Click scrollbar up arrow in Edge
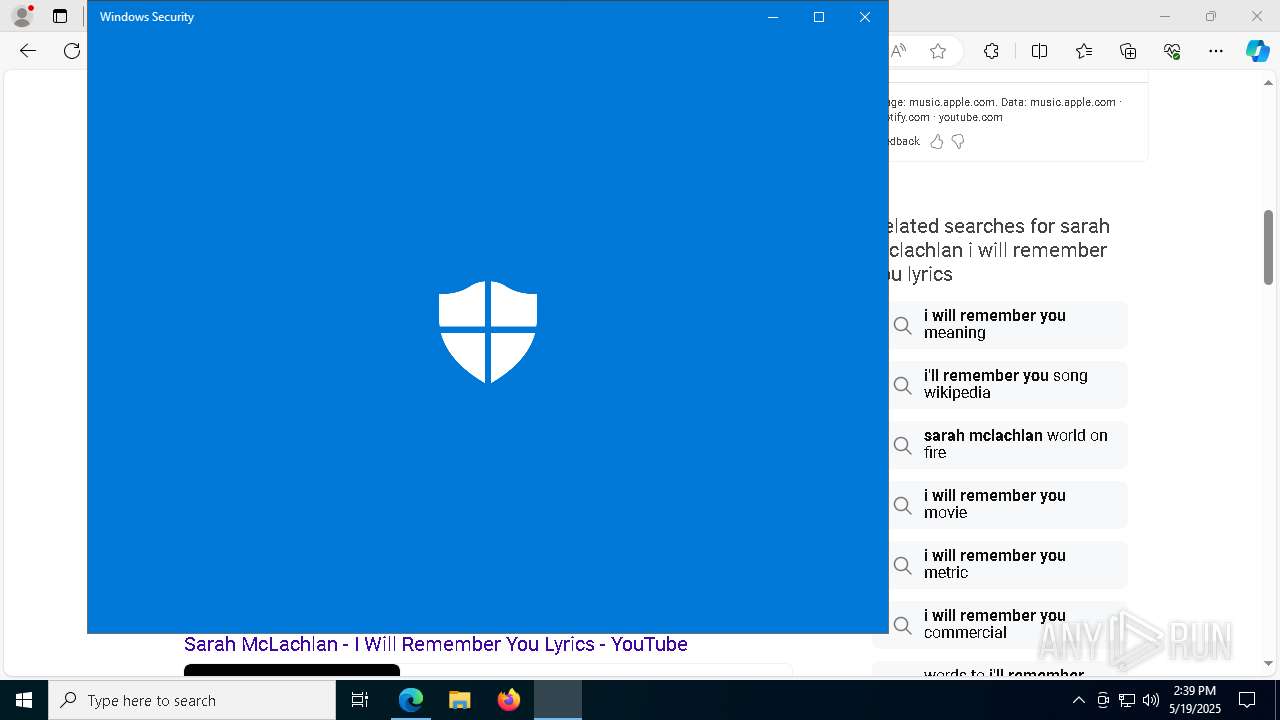Screen dimensions: 1280x720 [x=1268, y=83]
